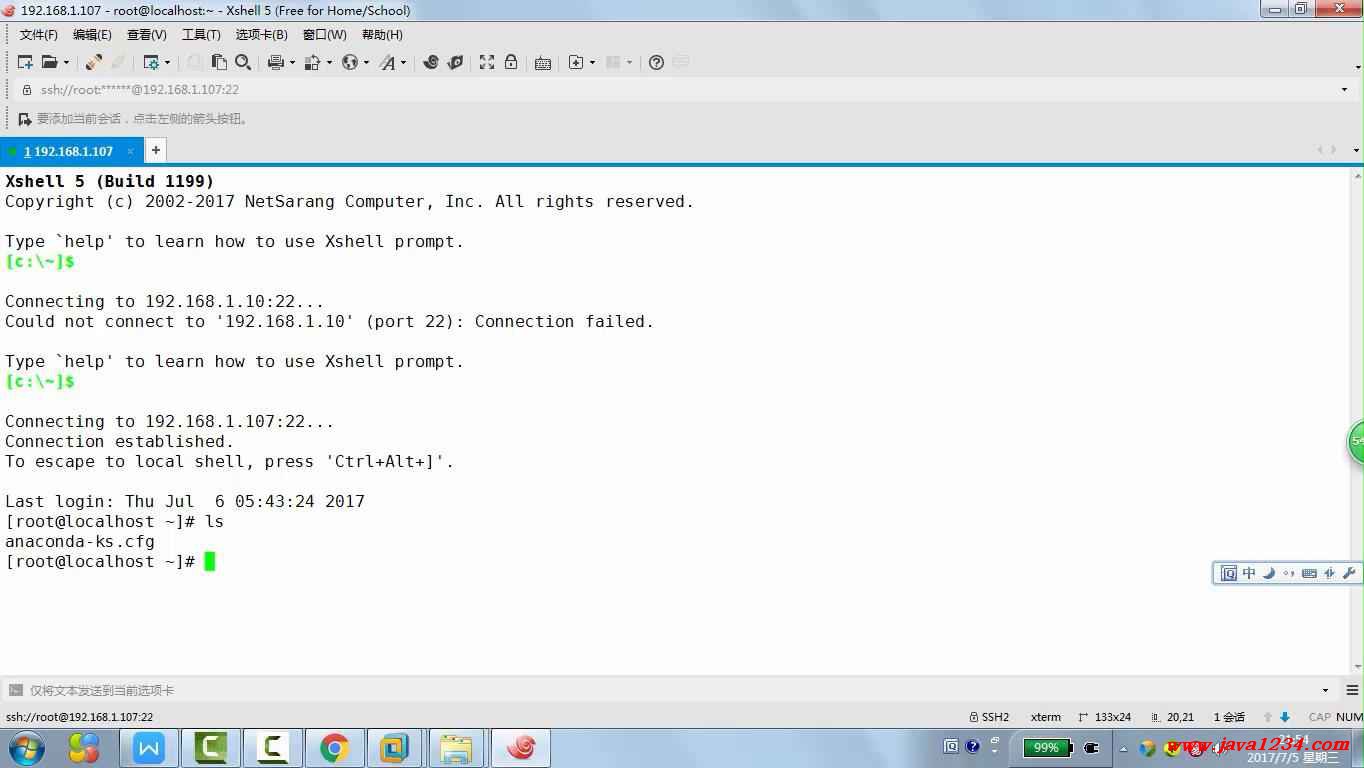Click the Font letter A icon
The image size is (1364, 768).
tap(388, 62)
